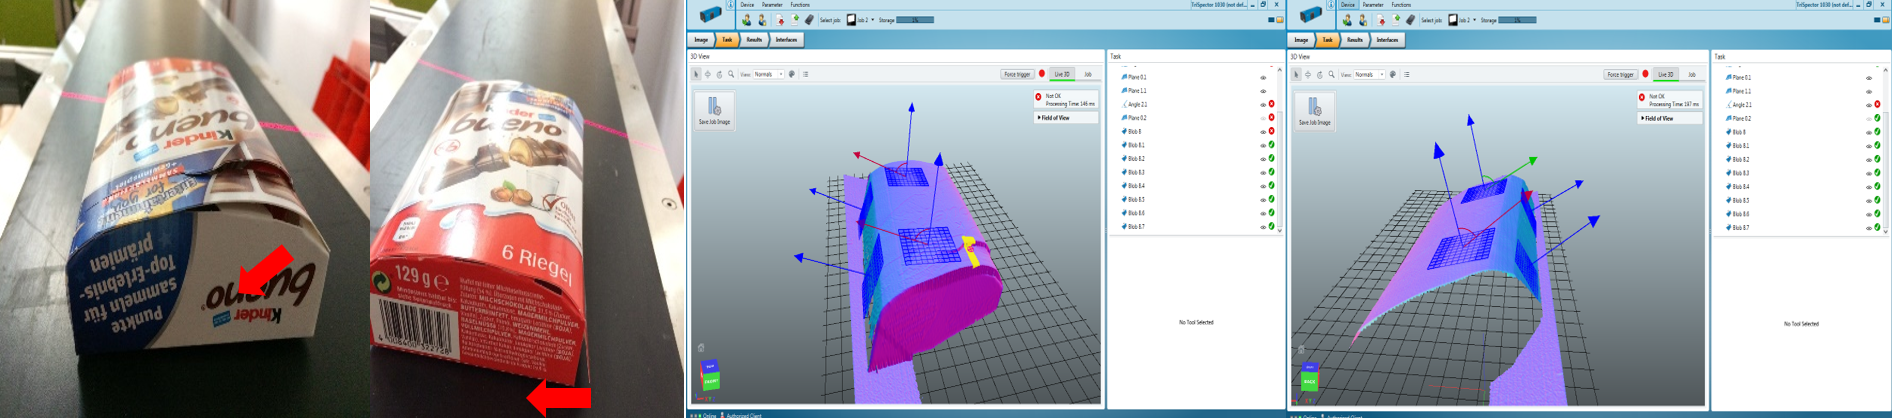The image size is (1892, 418).
Task: Open the Parameter menu in right window
Action: [1373, 5]
